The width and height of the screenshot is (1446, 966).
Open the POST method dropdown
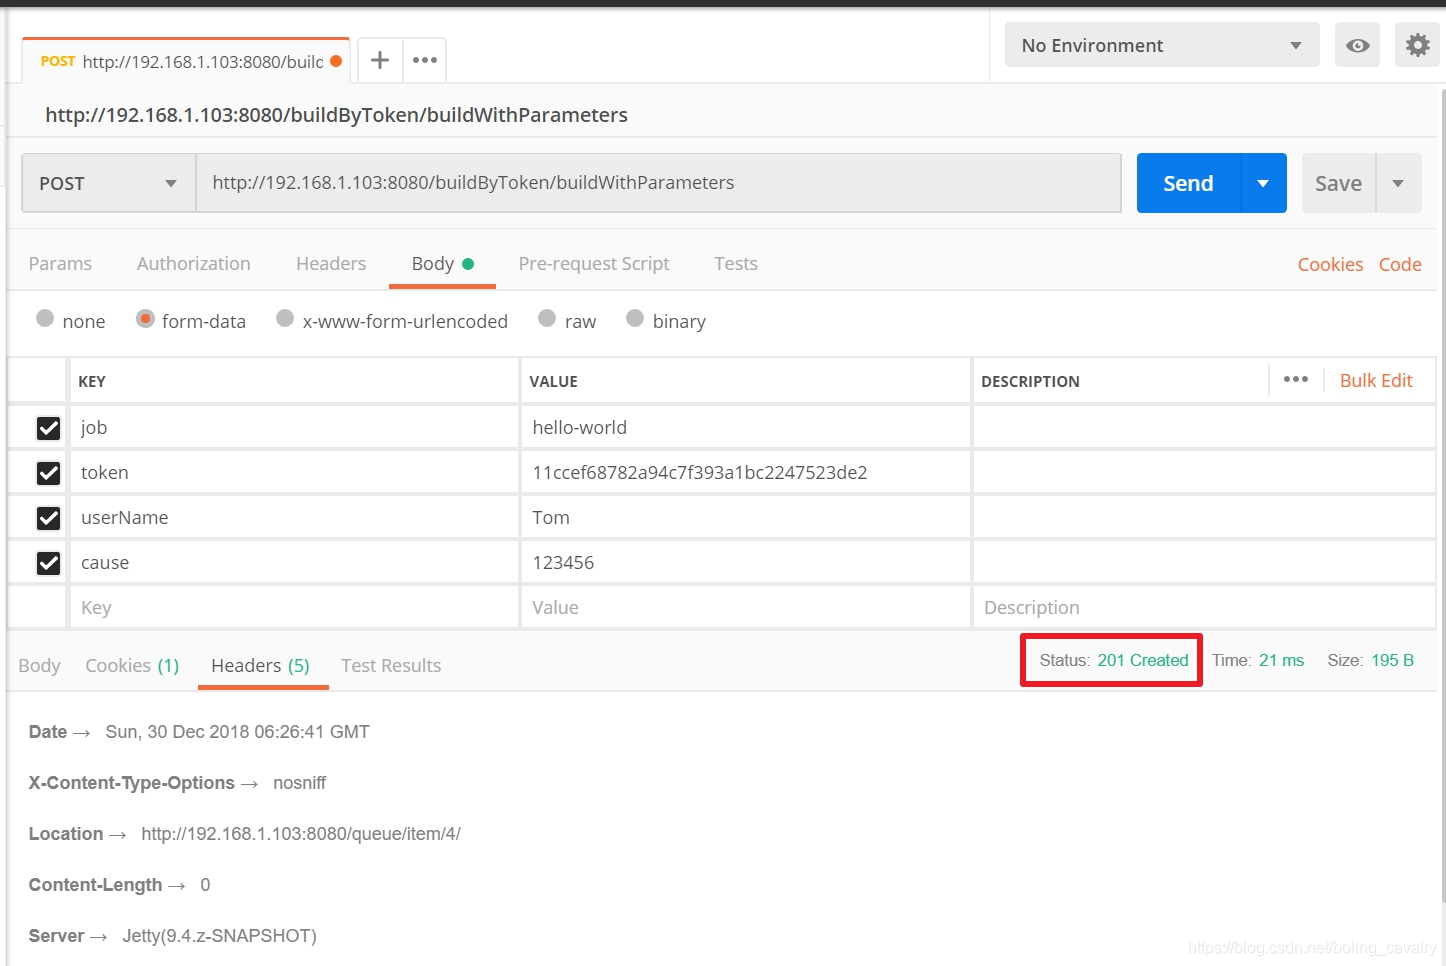[108, 183]
